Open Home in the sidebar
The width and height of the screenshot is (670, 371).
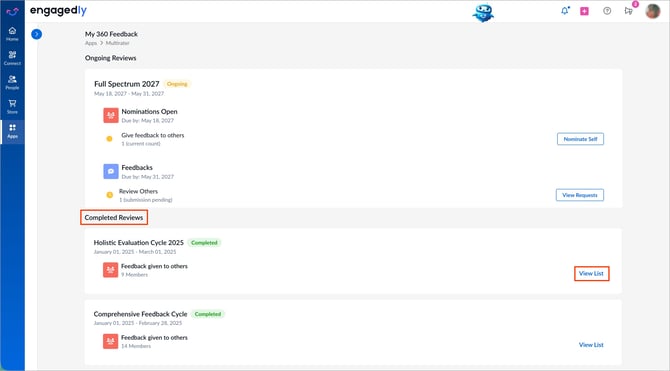12,34
